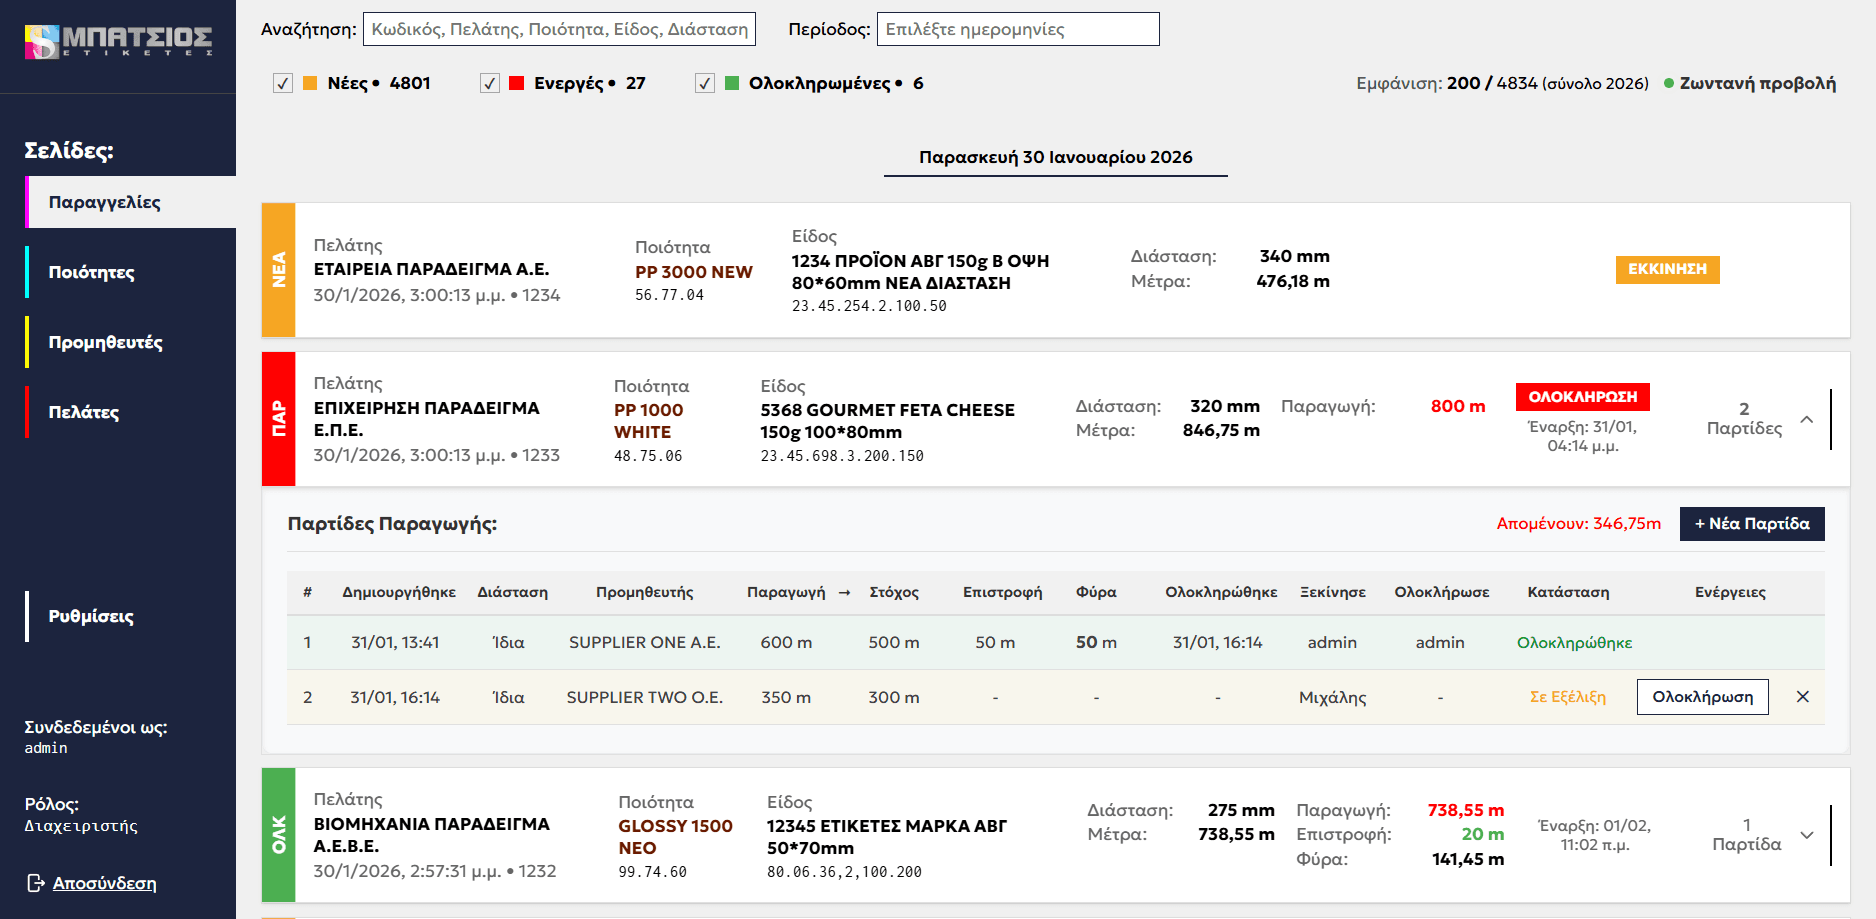Open the Περίοδος date range picker
Image resolution: width=1876 pixels, height=919 pixels.
1017,29
